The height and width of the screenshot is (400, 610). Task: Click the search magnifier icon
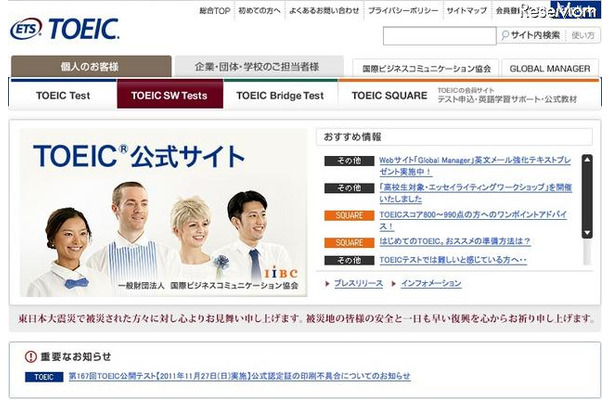pos(505,35)
